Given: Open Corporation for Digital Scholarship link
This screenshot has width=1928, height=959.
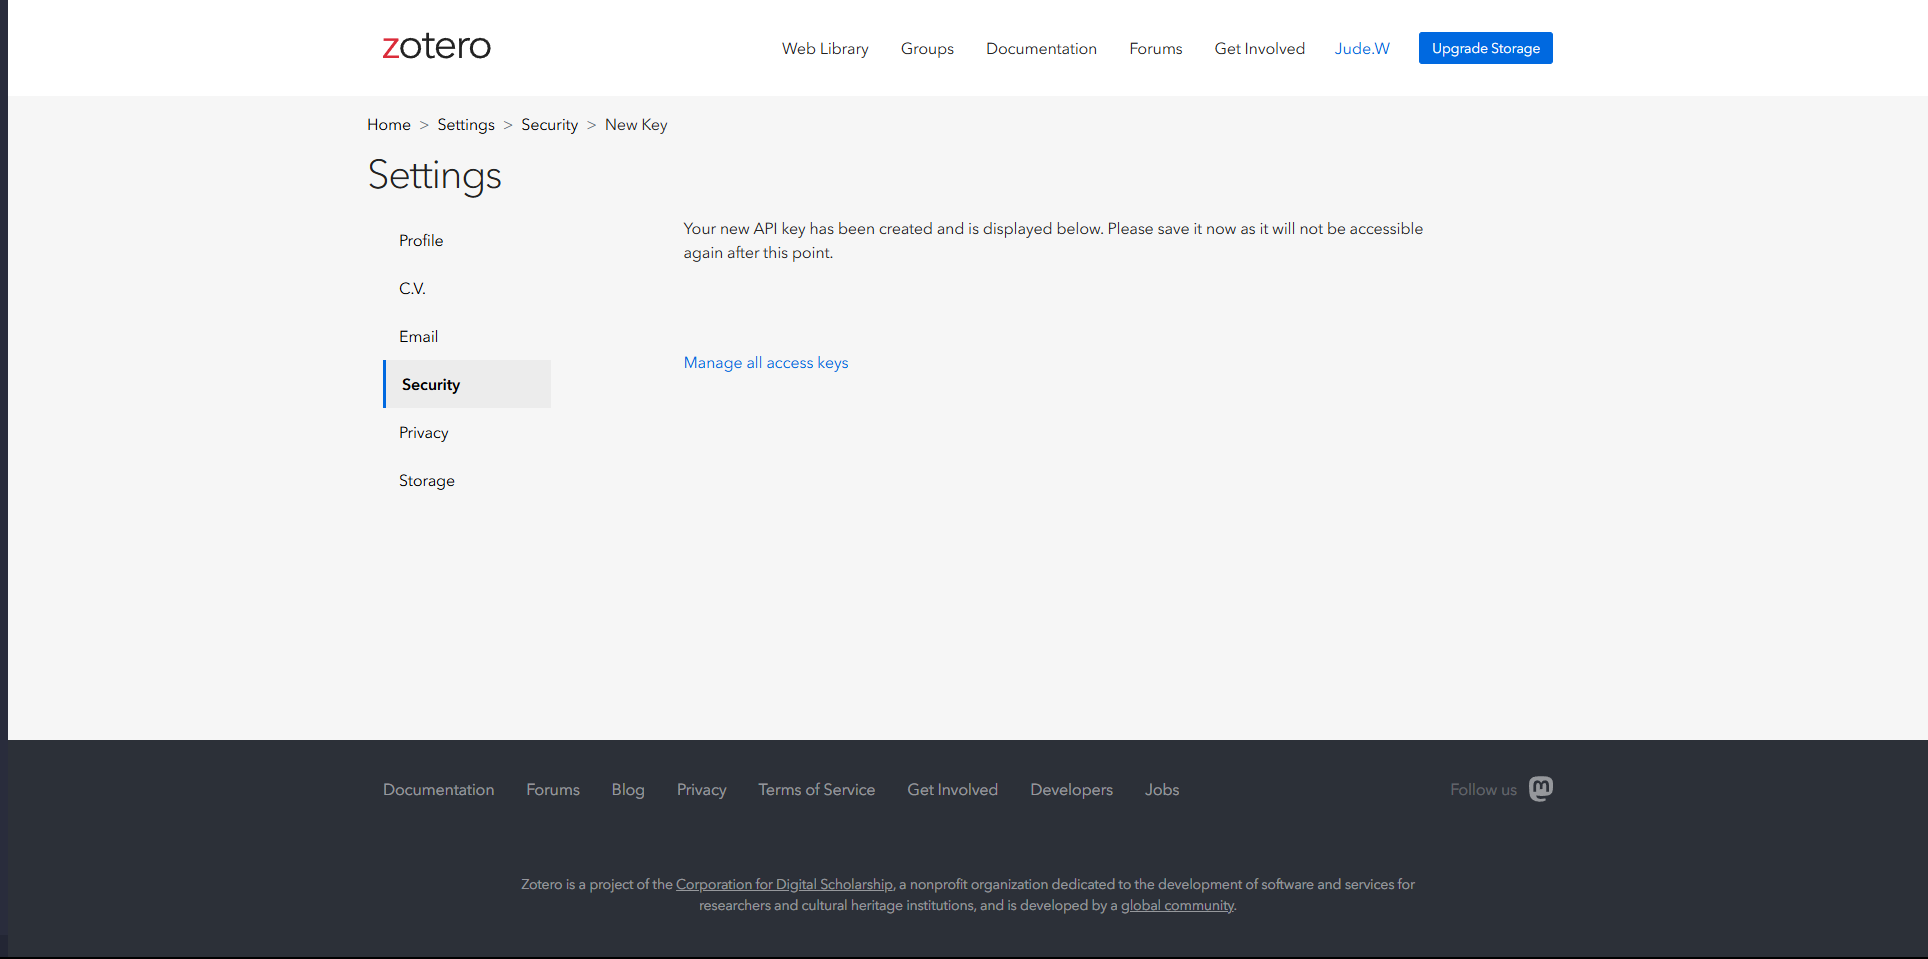Looking at the screenshot, I should tap(784, 884).
